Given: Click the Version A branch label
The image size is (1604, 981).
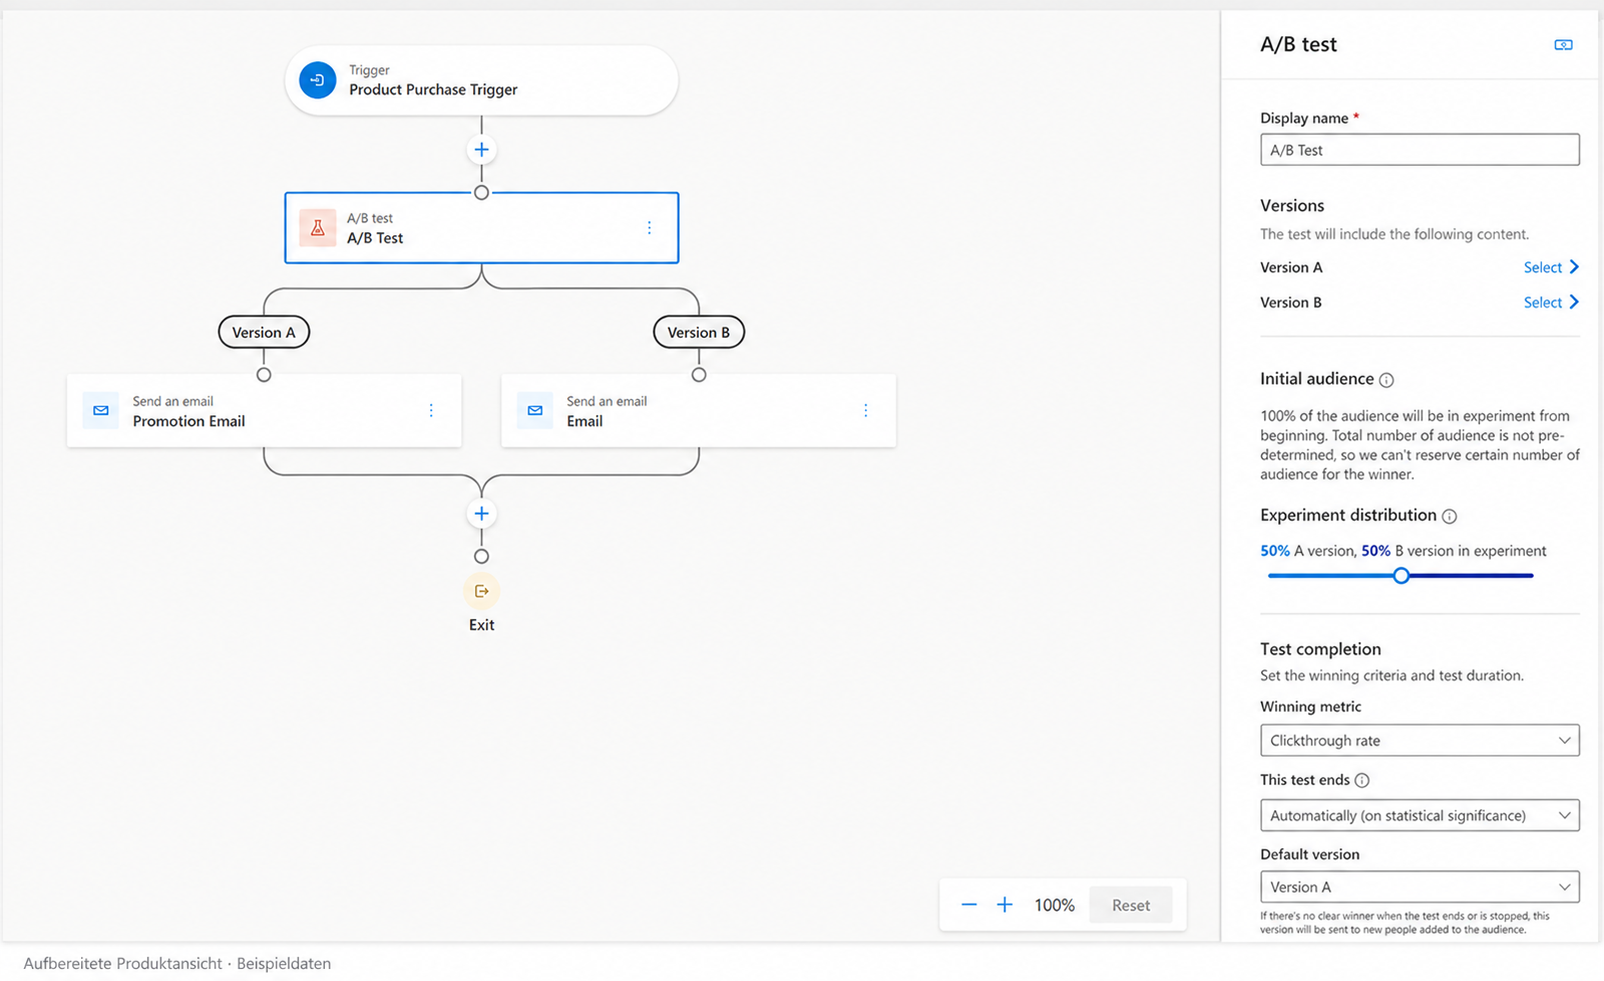Looking at the screenshot, I should click(x=264, y=332).
